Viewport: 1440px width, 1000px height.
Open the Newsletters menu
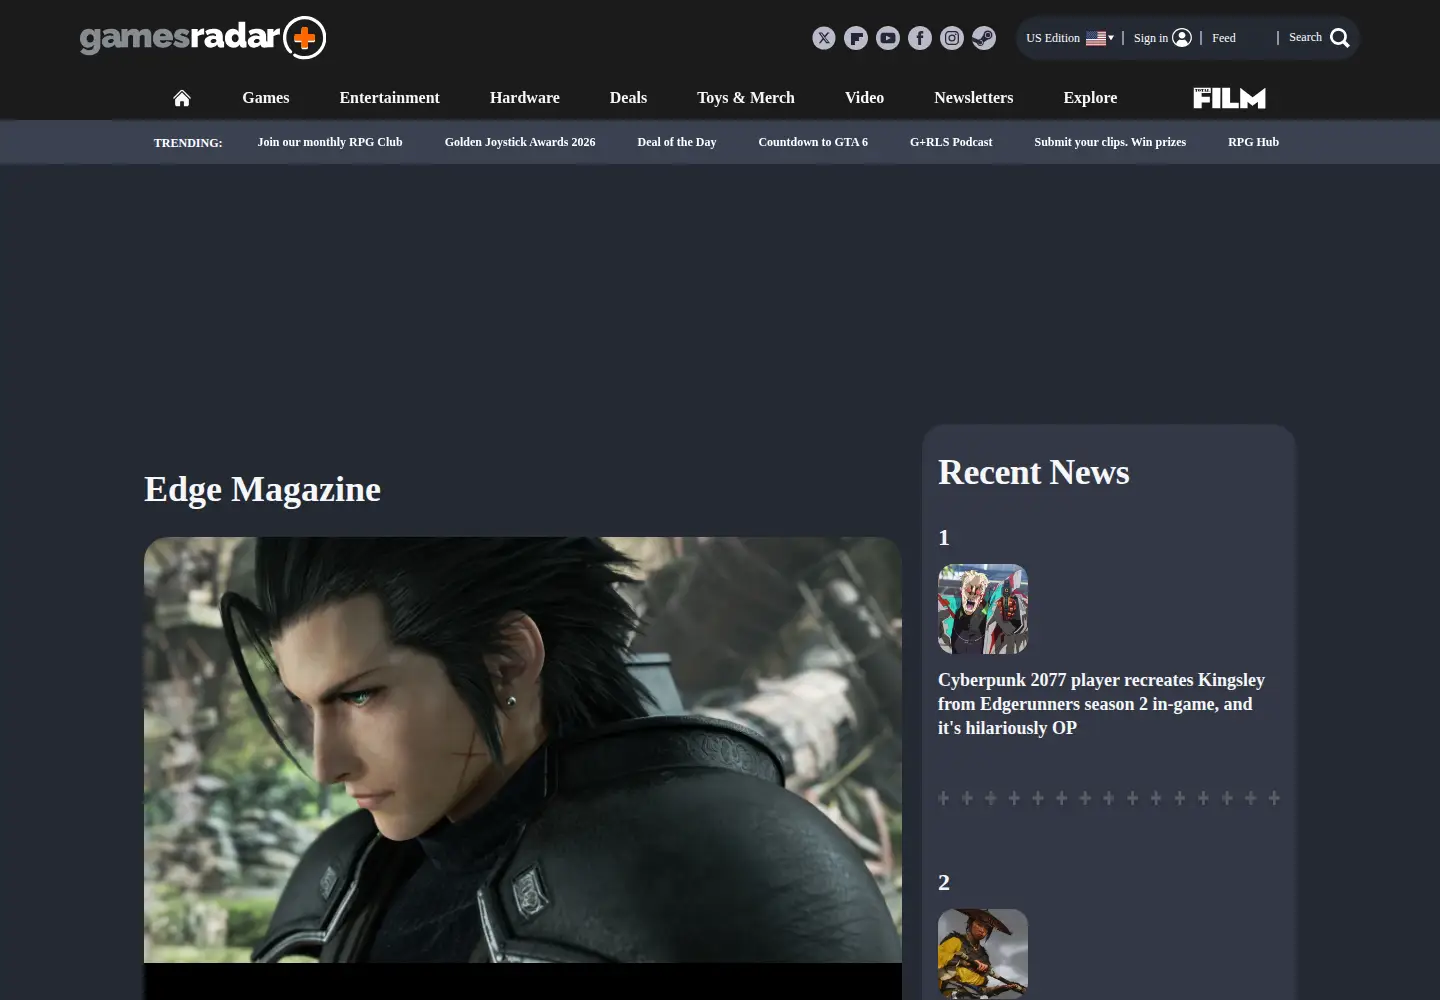coord(974,98)
